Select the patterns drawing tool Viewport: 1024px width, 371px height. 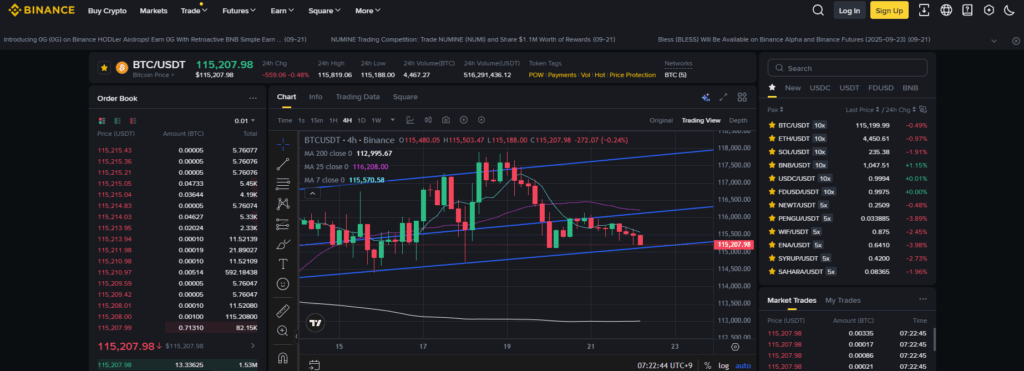(283, 204)
